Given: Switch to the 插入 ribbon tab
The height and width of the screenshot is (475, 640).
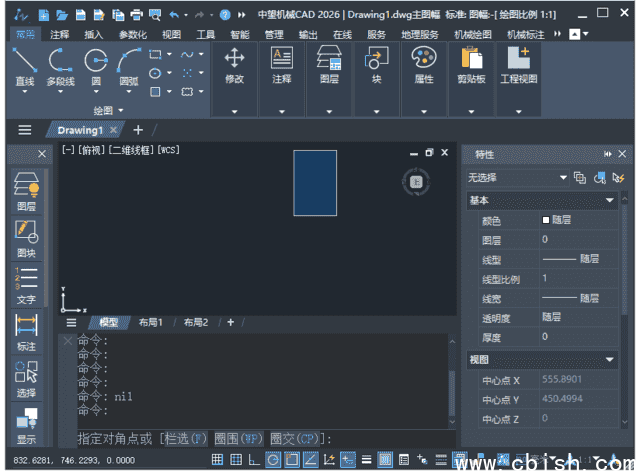Looking at the screenshot, I should [93, 35].
